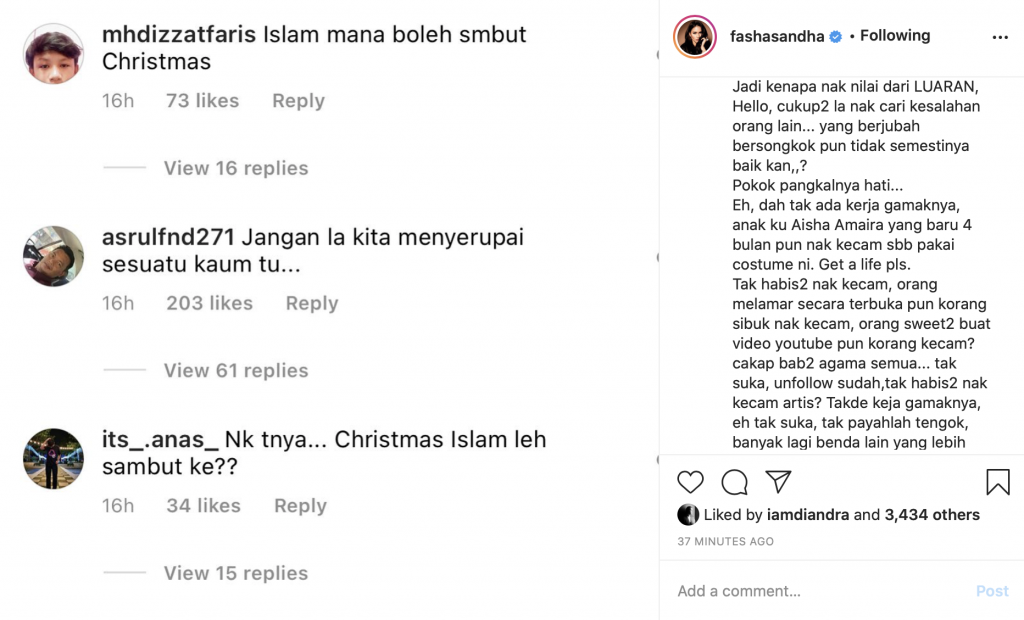Open asrulfnd271 profile picture

54,256
